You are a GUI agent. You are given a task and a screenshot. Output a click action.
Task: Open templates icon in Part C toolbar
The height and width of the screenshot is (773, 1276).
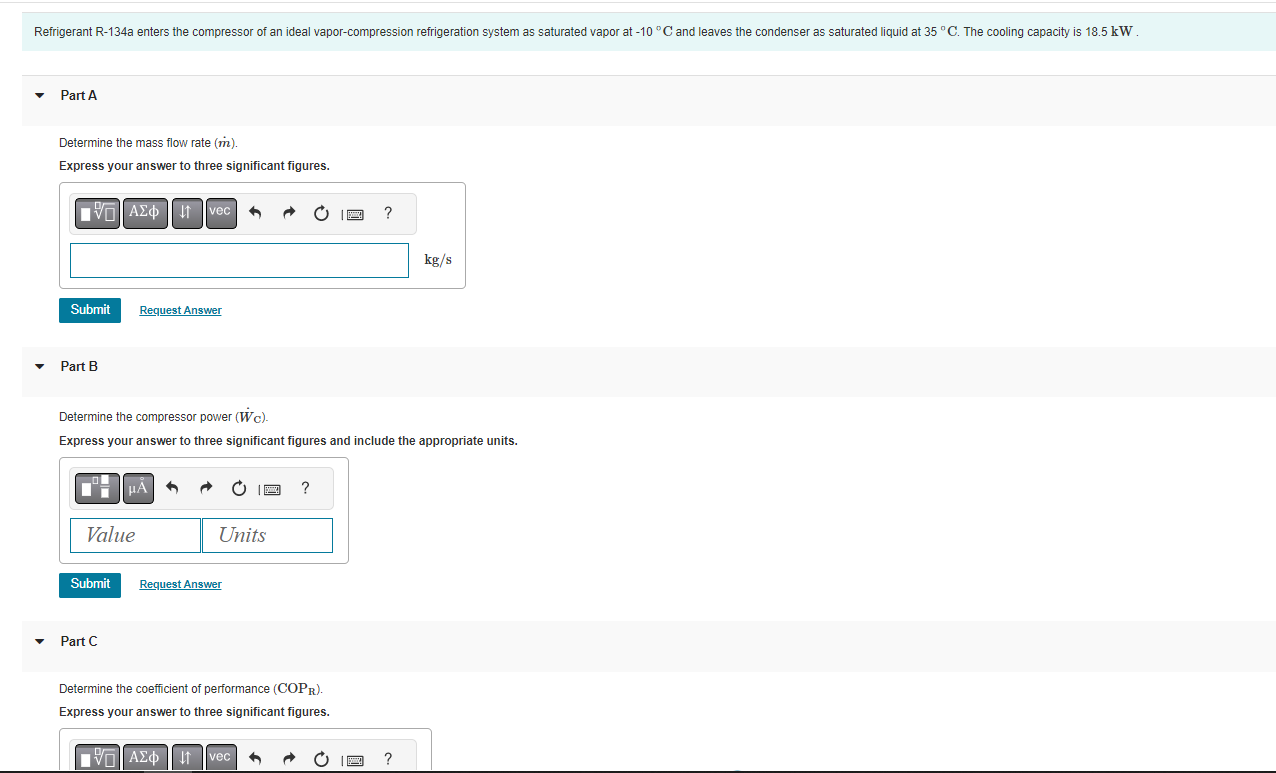coord(99,757)
